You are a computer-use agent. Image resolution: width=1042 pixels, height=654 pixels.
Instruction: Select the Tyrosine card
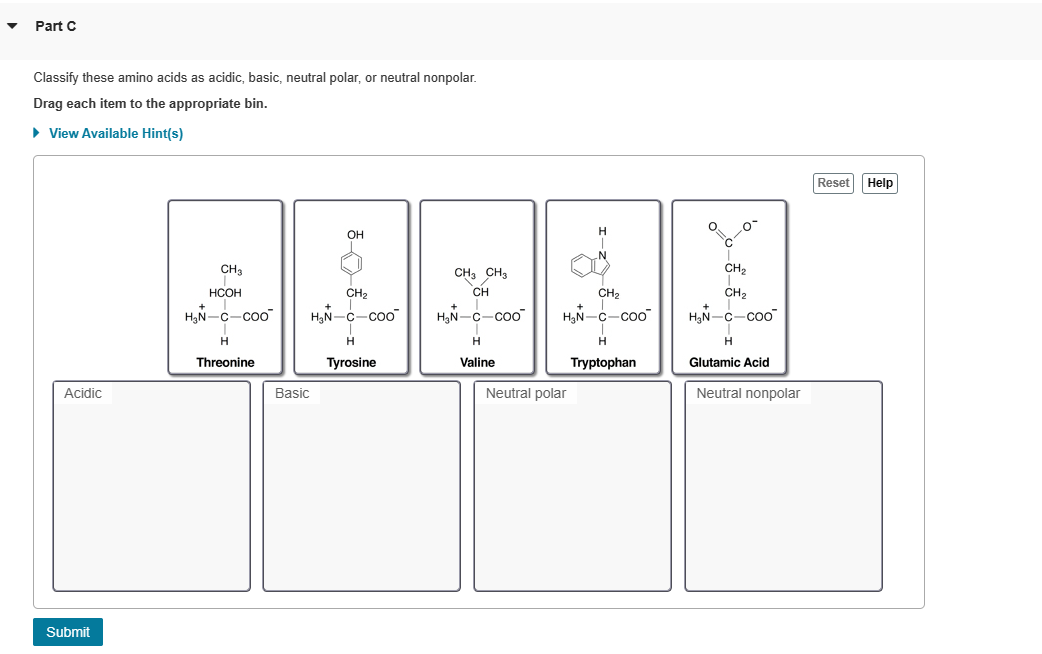(351, 287)
